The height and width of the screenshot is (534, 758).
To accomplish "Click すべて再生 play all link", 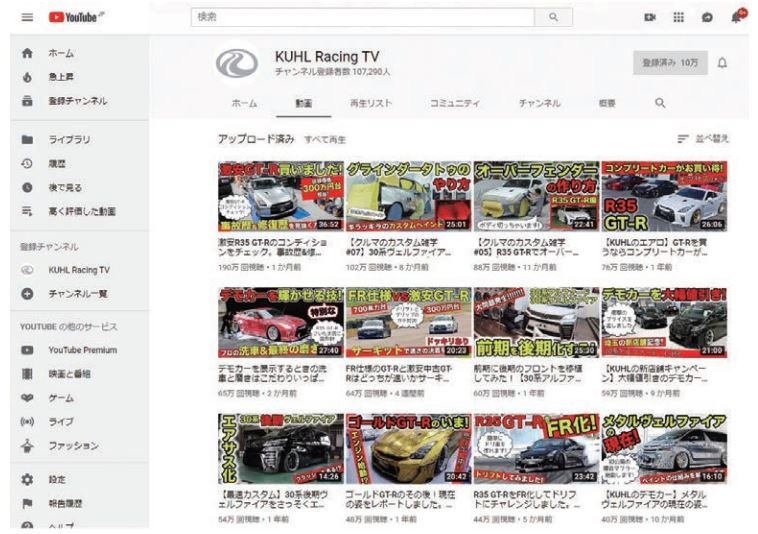I will 325,140.
